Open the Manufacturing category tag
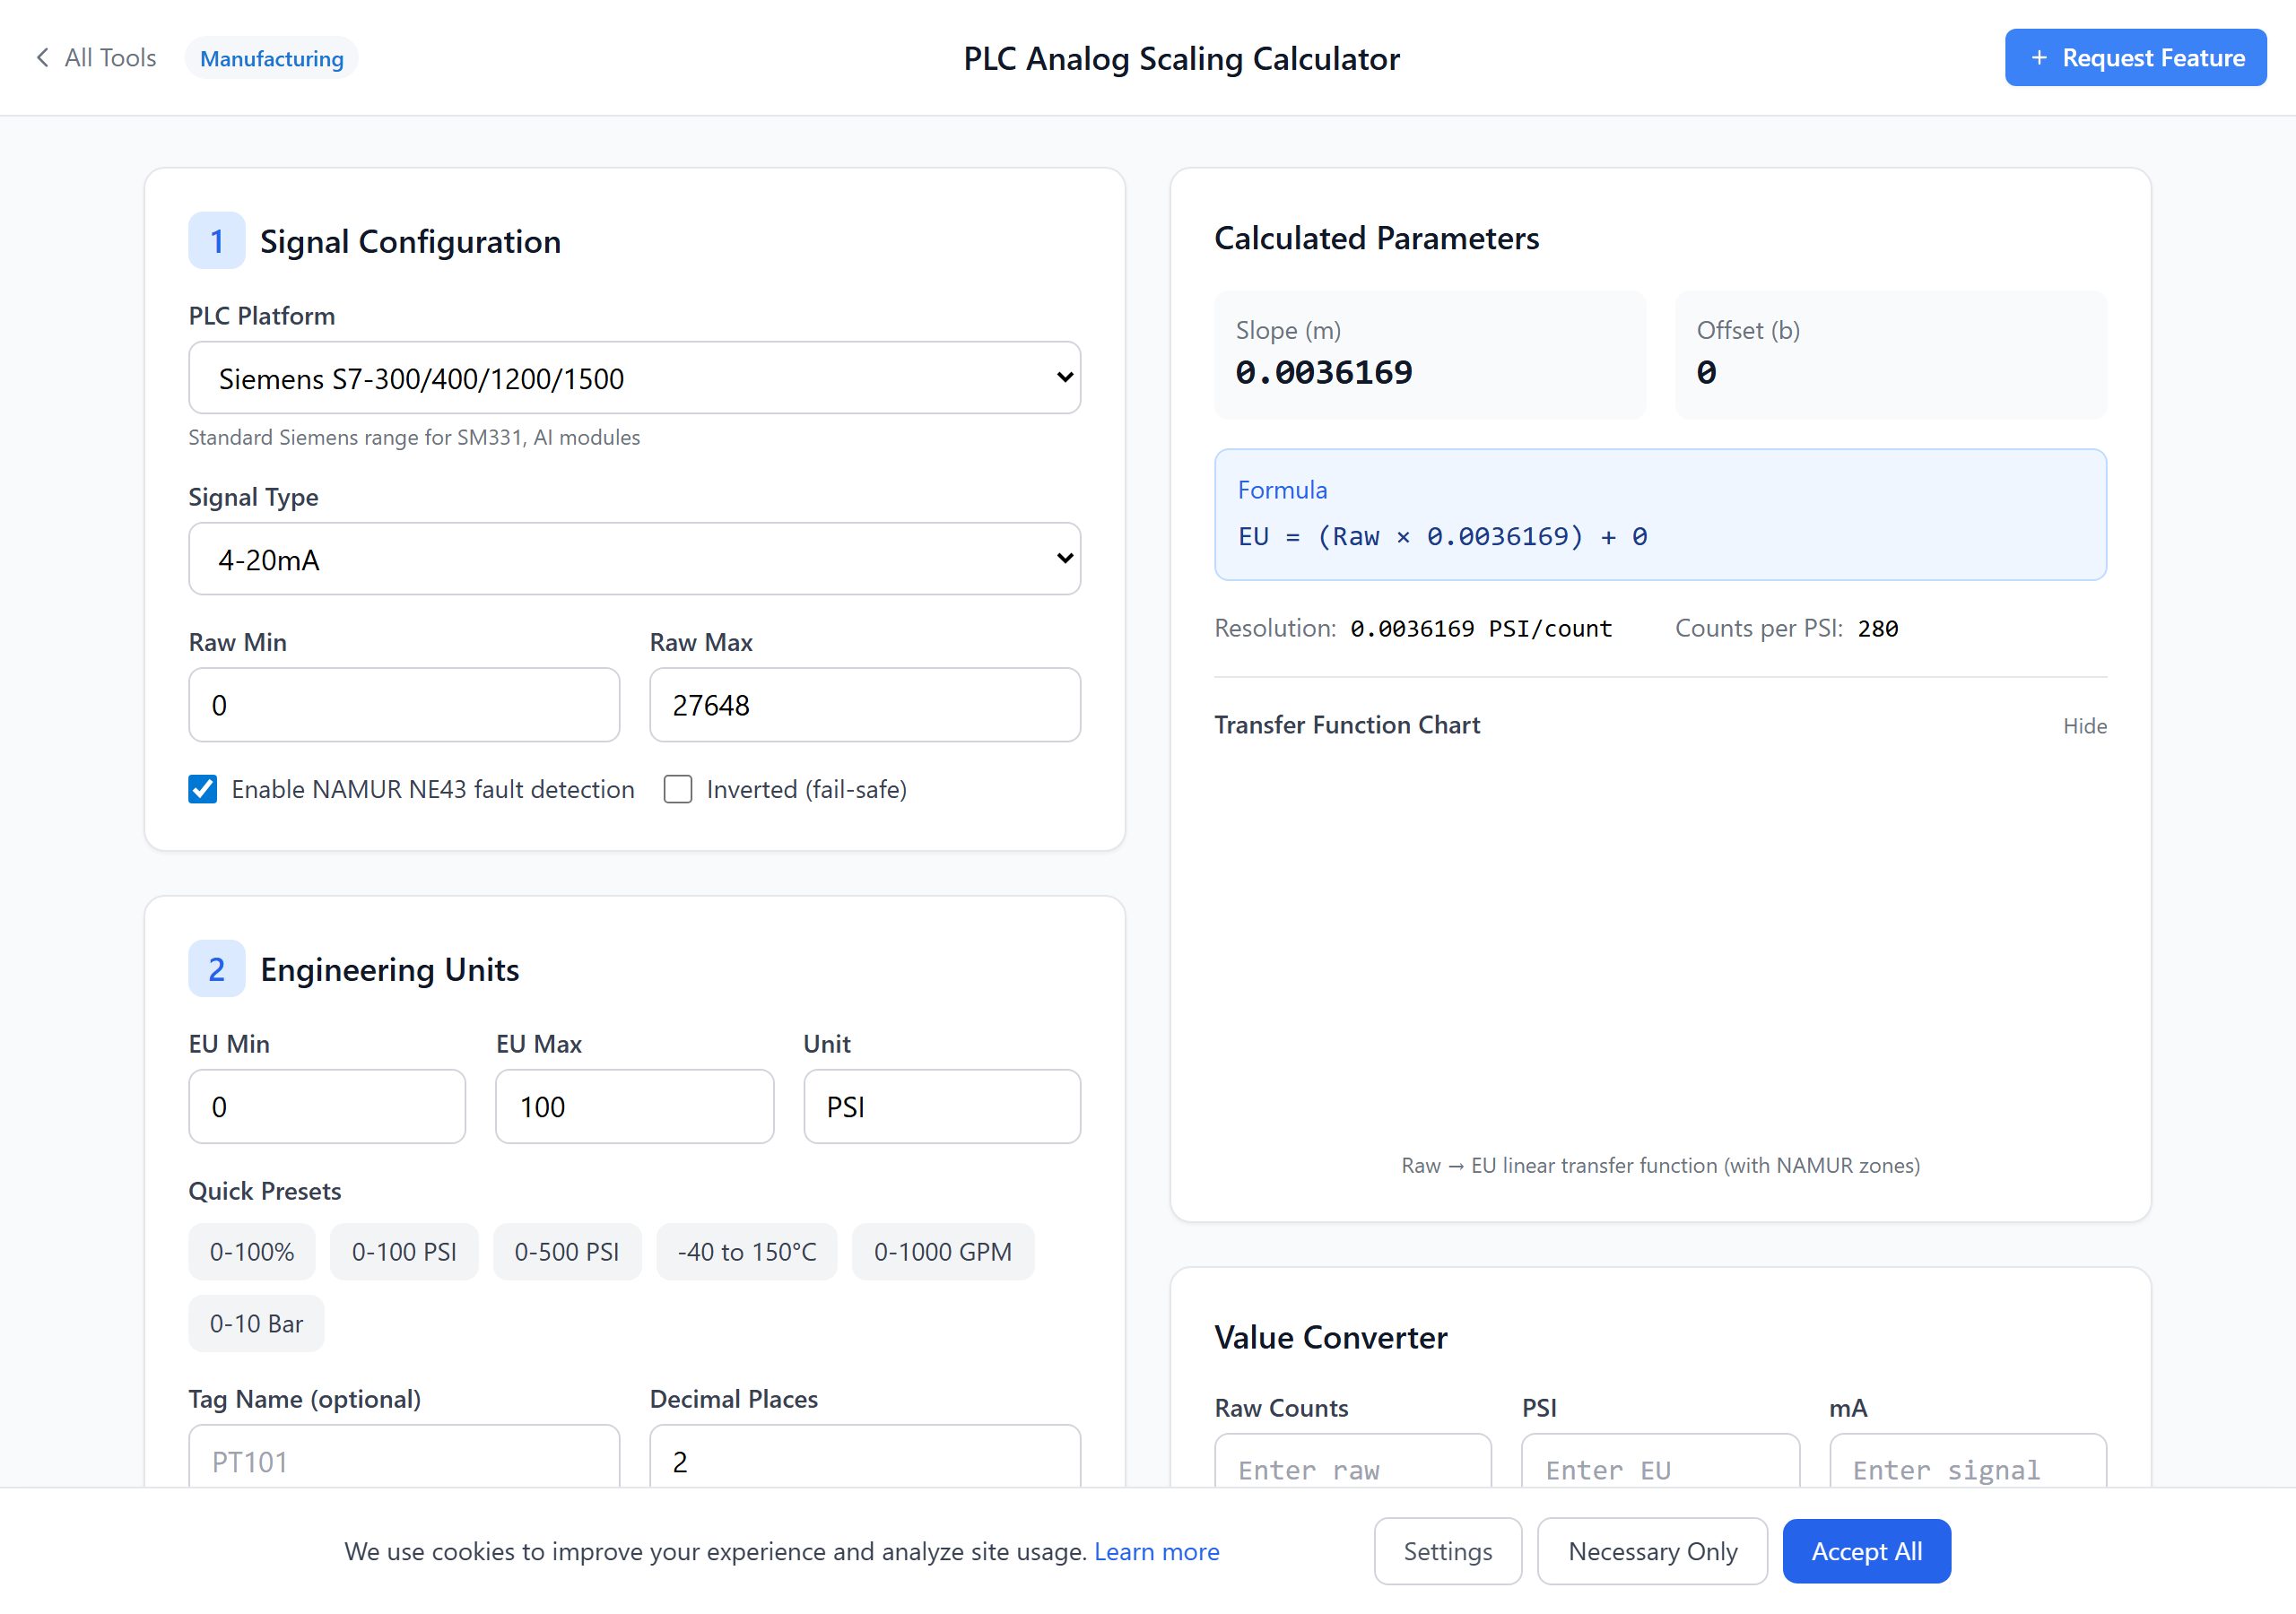 (x=271, y=58)
